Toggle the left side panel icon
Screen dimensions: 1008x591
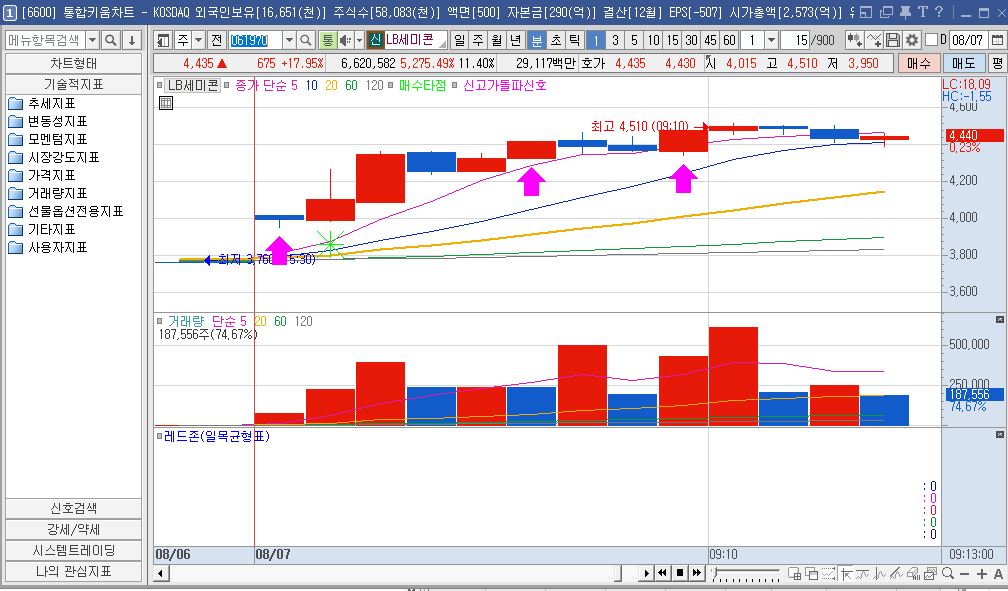[163, 41]
